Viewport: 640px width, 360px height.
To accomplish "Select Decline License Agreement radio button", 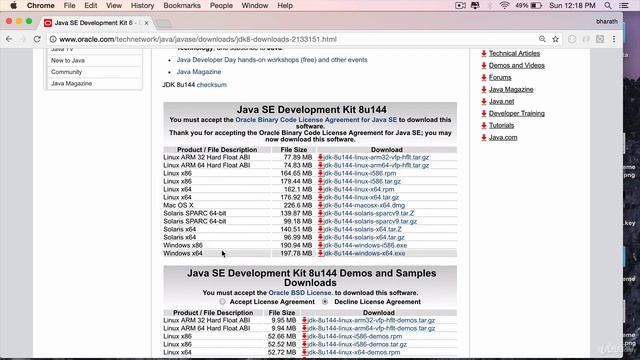I will click(x=325, y=302).
